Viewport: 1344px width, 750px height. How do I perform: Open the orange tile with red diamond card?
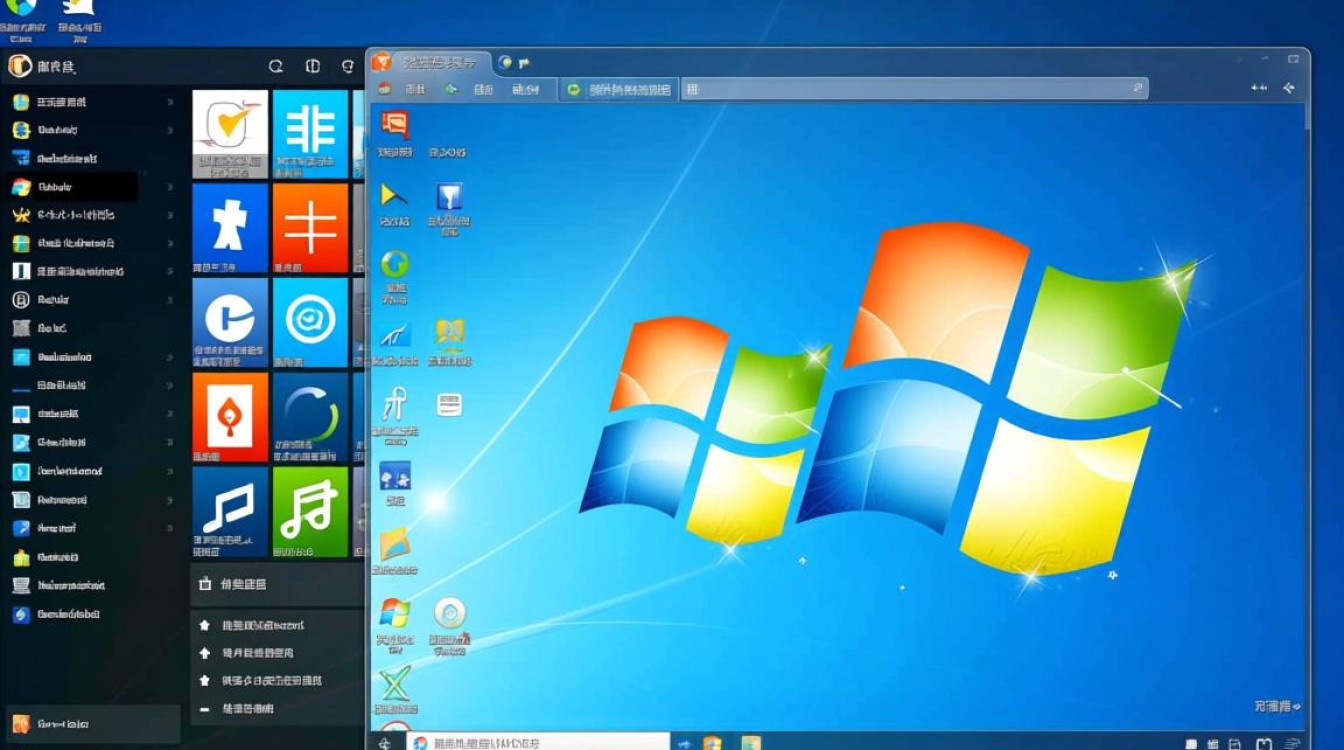coord(230,417)
